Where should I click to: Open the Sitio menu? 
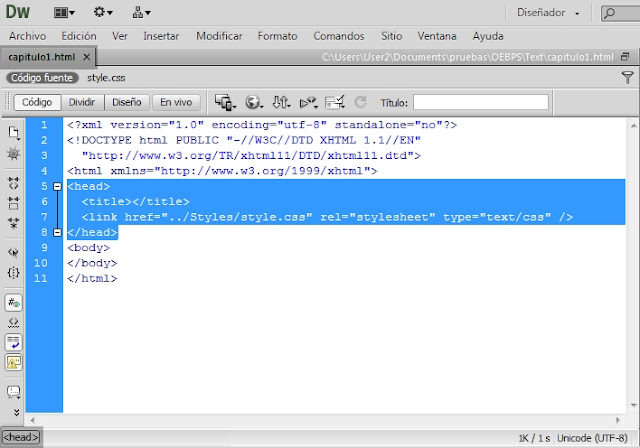[391, 36]
